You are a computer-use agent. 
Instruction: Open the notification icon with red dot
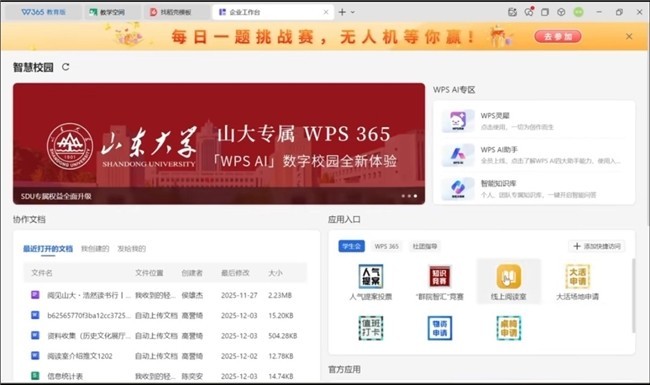tap(529, 12)
